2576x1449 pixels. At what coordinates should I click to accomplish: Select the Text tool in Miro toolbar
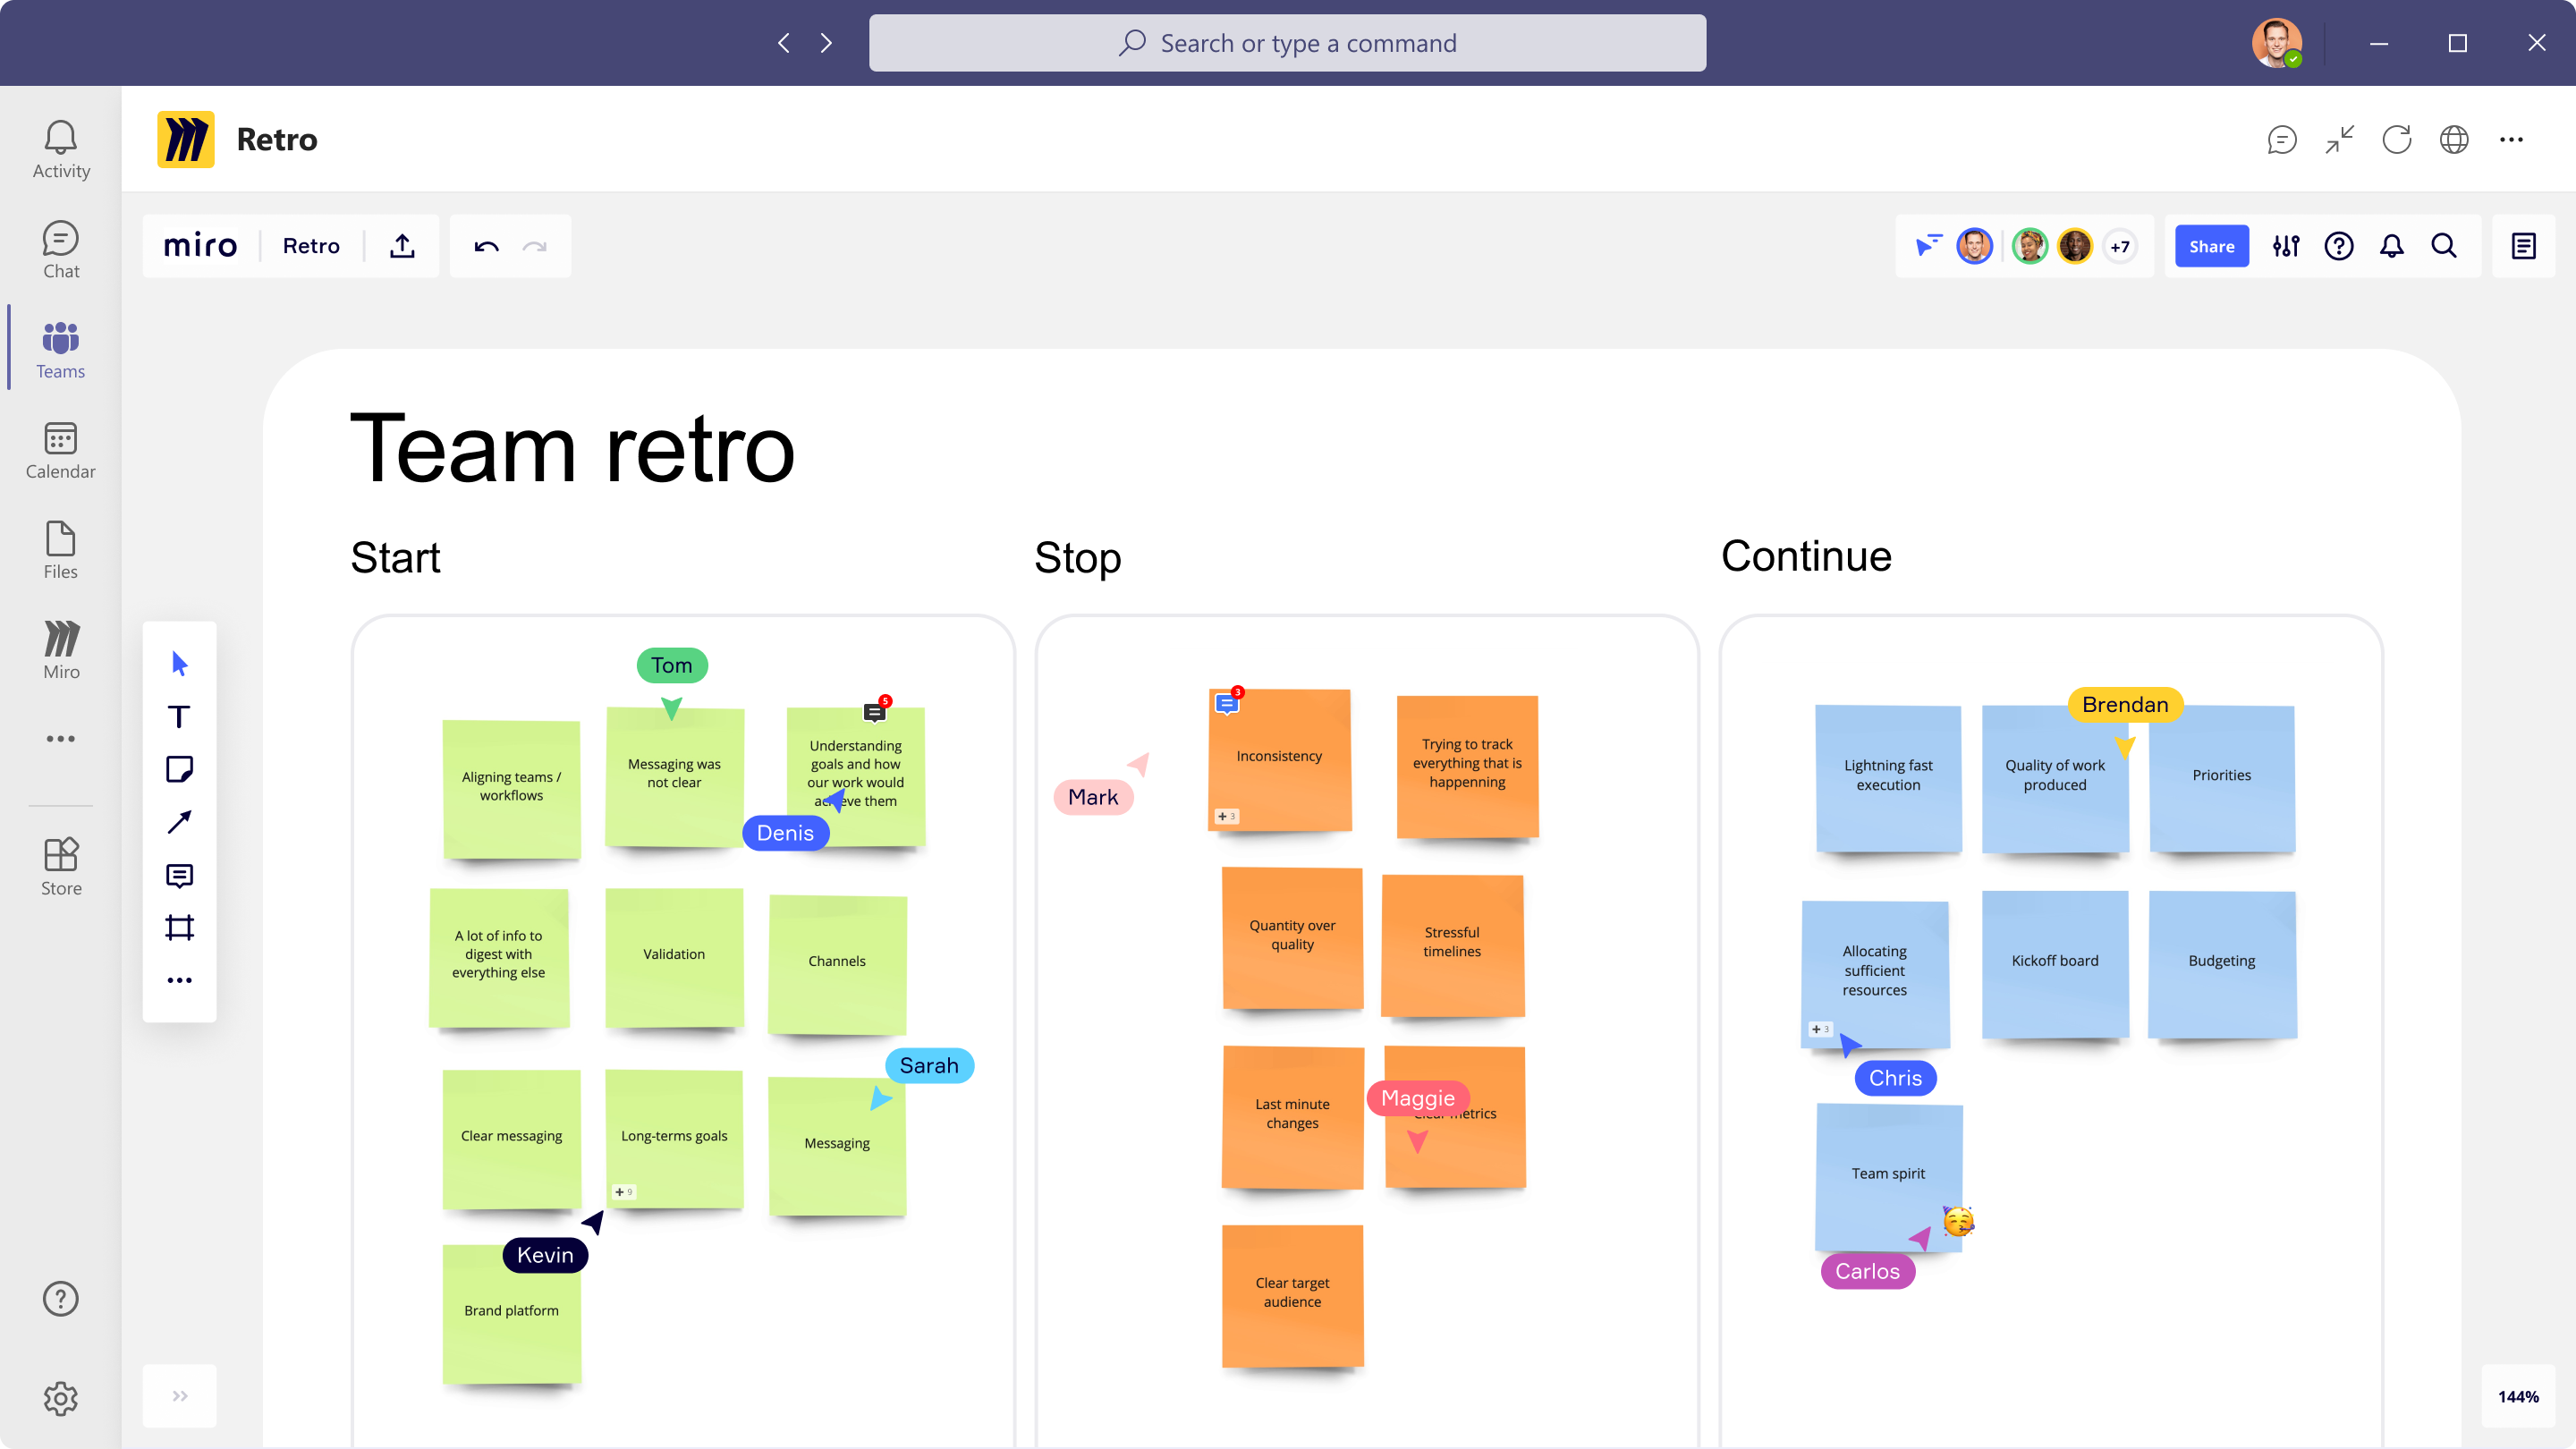(x=179, y=716)
